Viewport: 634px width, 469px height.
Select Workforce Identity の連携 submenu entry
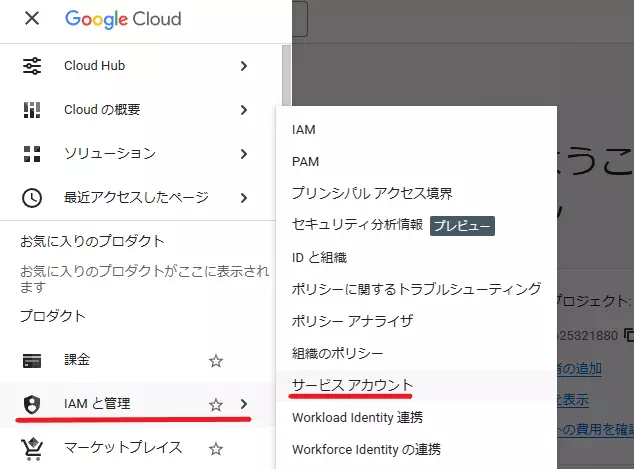click(416, 449)
